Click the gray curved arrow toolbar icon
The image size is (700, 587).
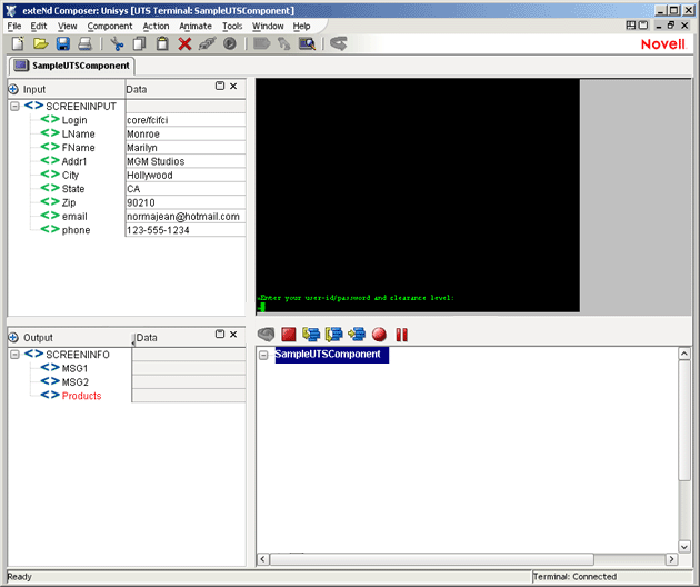[x=339, y=44]
